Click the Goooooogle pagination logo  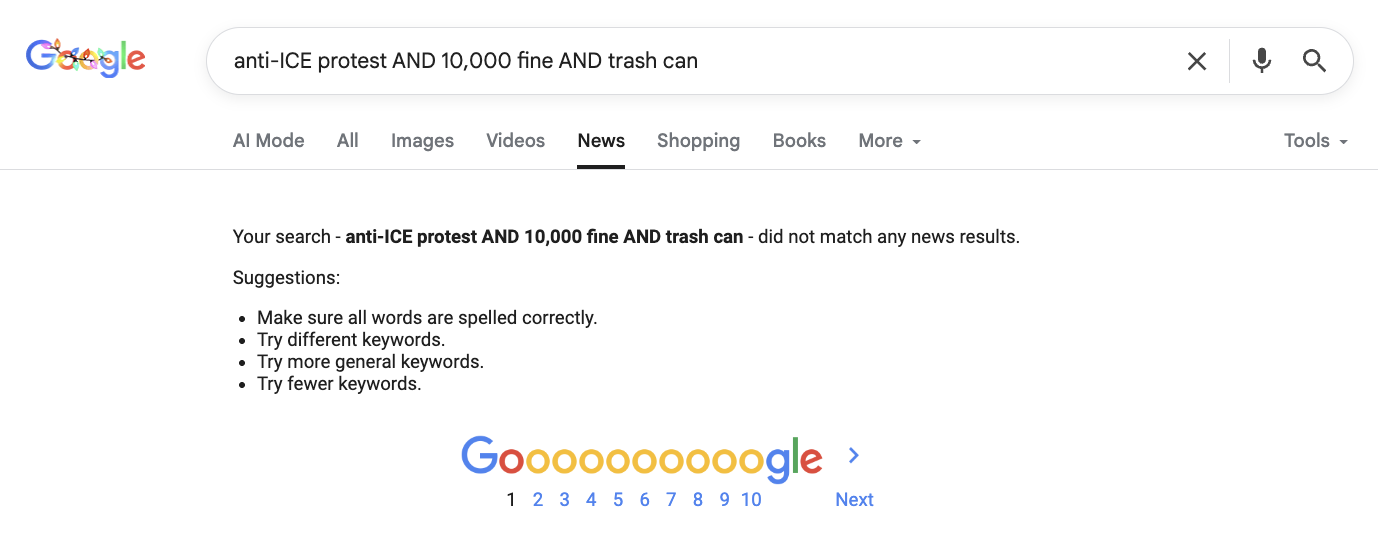(641, 458)
